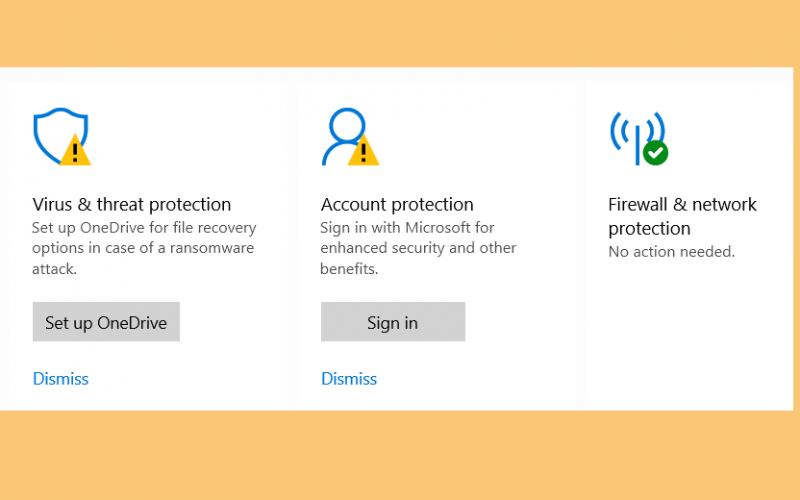Click the Sign in with Microsoft description

(x=418, y=248)
